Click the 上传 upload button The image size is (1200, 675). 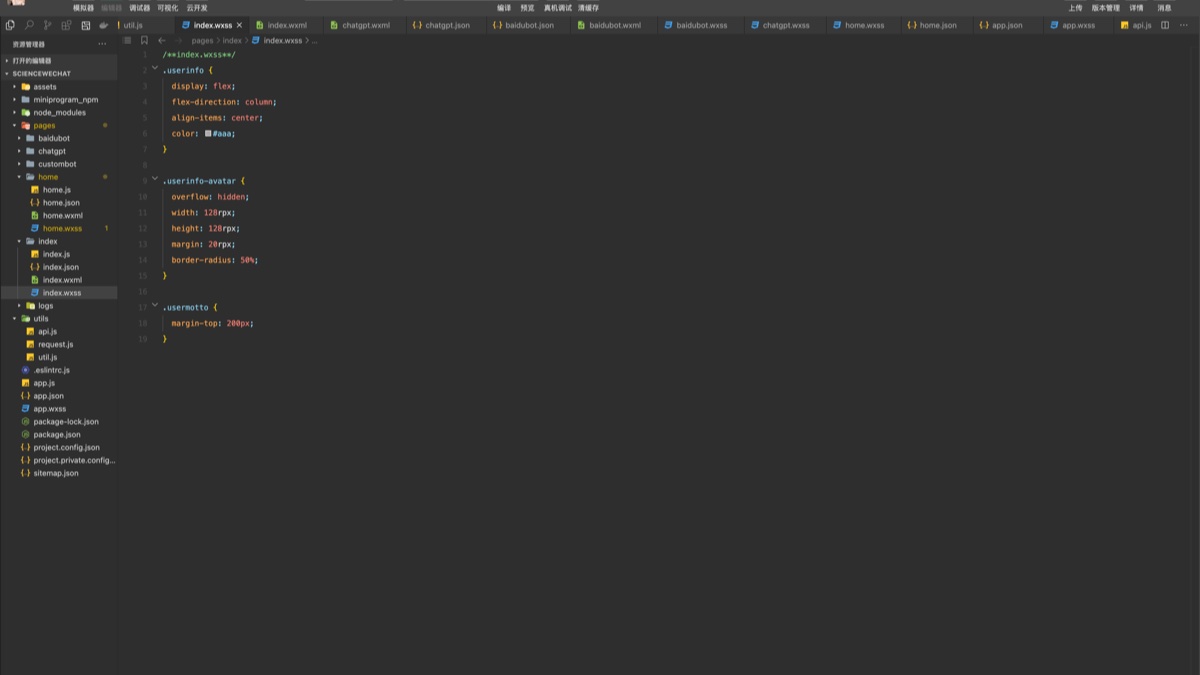[1075, 8]
